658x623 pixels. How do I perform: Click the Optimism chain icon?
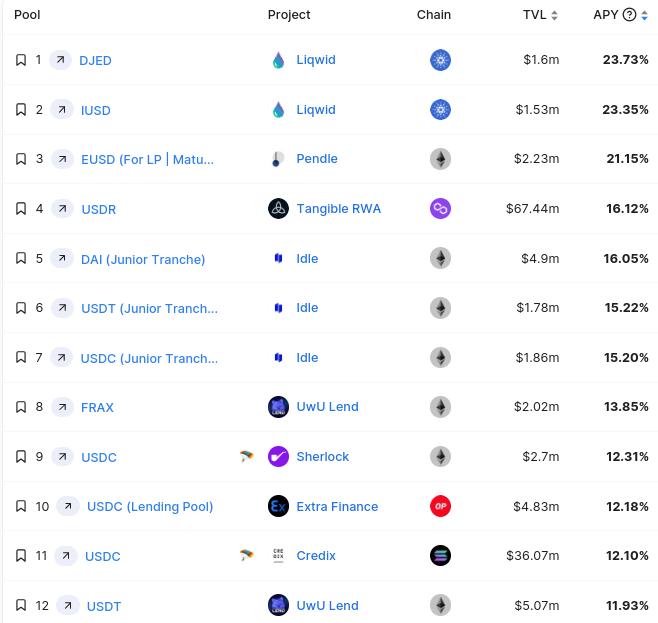(440, 506)
